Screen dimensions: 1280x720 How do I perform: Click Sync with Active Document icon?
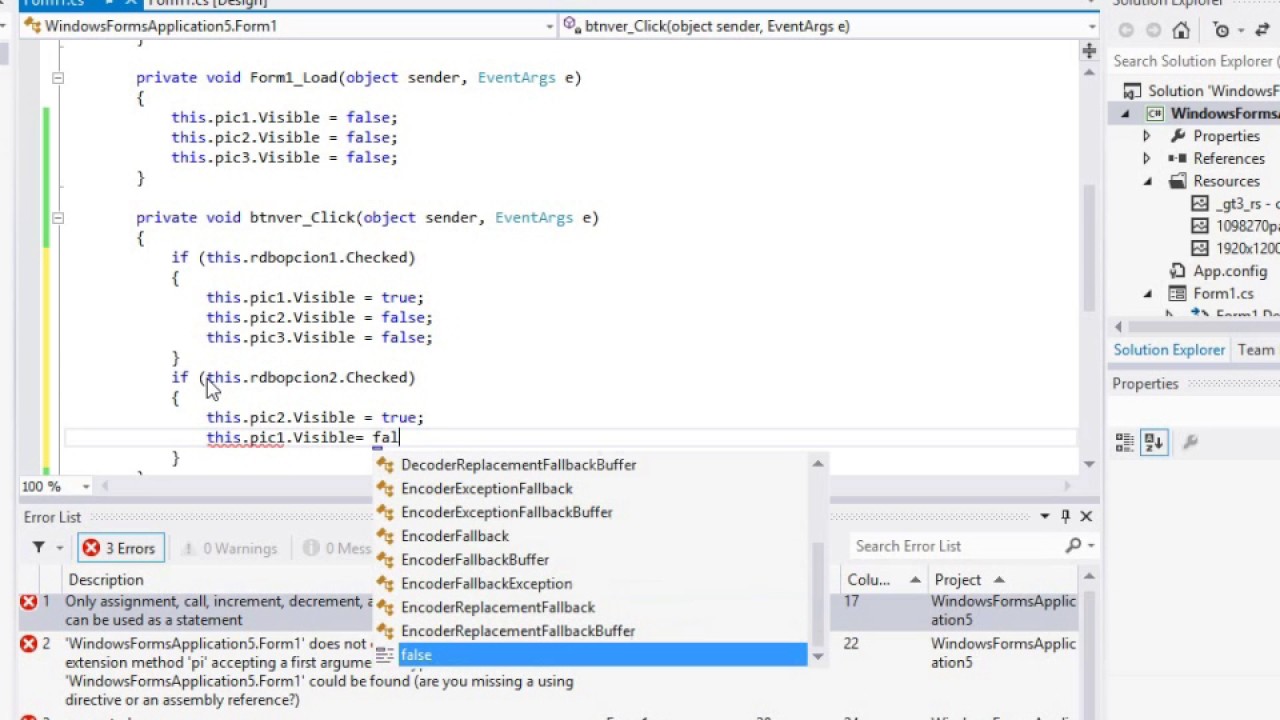coord(1262,30)
